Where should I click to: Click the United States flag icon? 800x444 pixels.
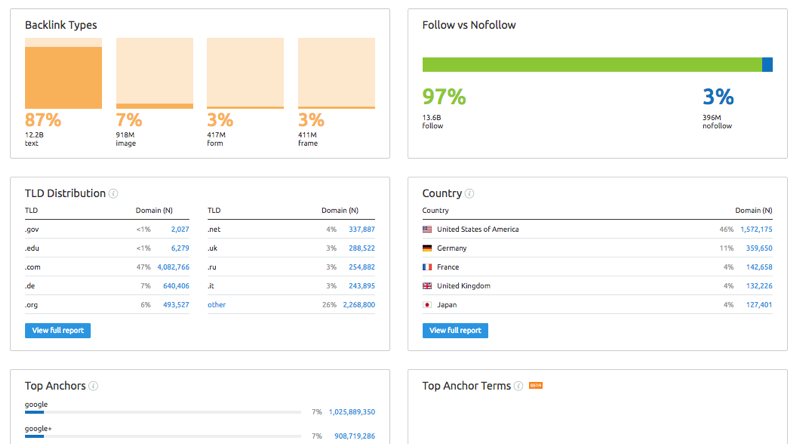pyautogui.click(x=427, y=229)
